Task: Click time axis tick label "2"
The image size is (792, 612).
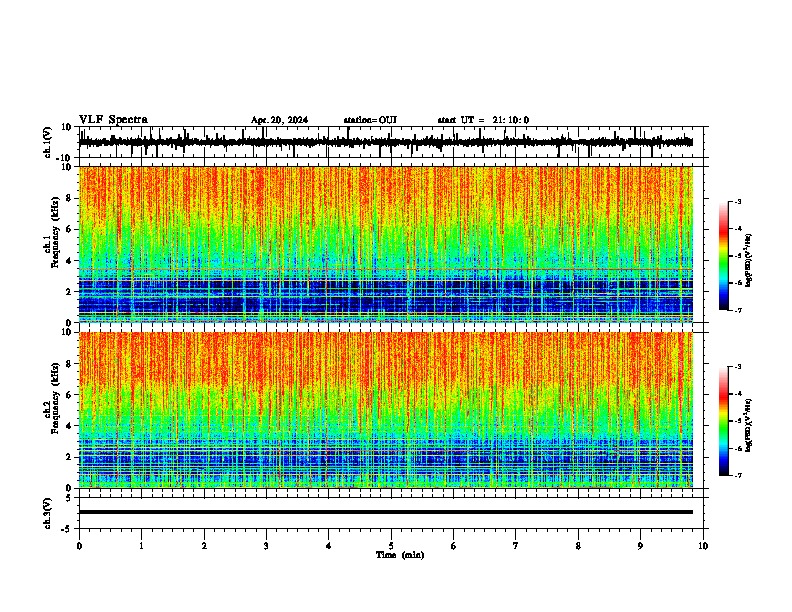Action: tap(204, 546)
